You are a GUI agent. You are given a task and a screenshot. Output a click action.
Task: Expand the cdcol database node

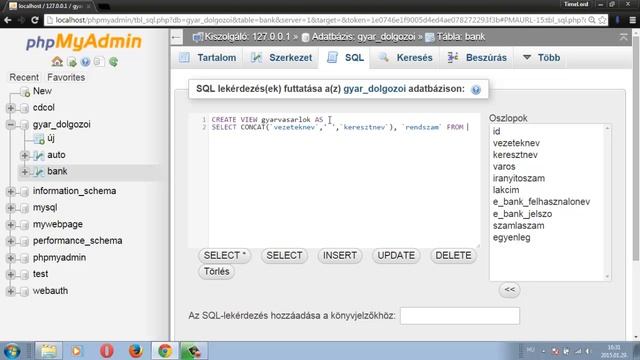pyautogui.click(x=11, y=108)
